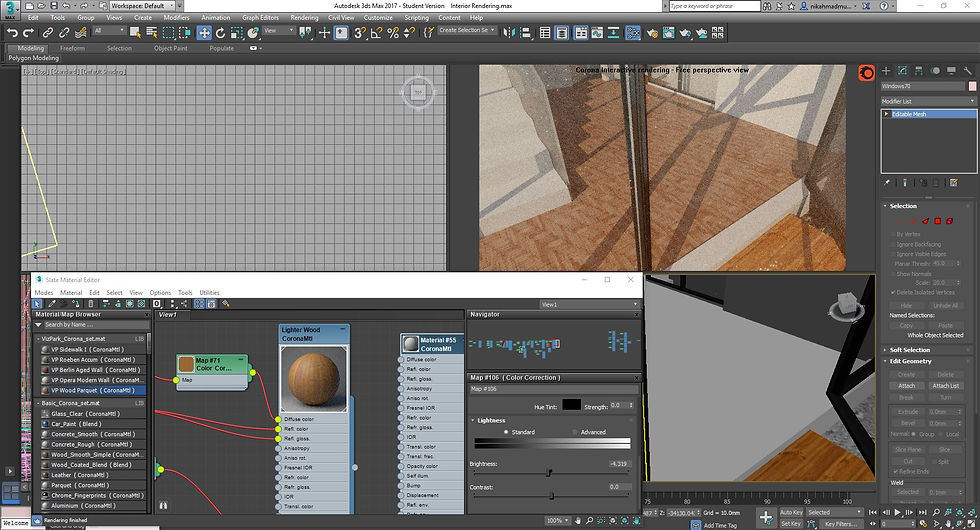Click the Contrast slider handle
The width and height of the screenshot is (980, 530).
(551, 496)
